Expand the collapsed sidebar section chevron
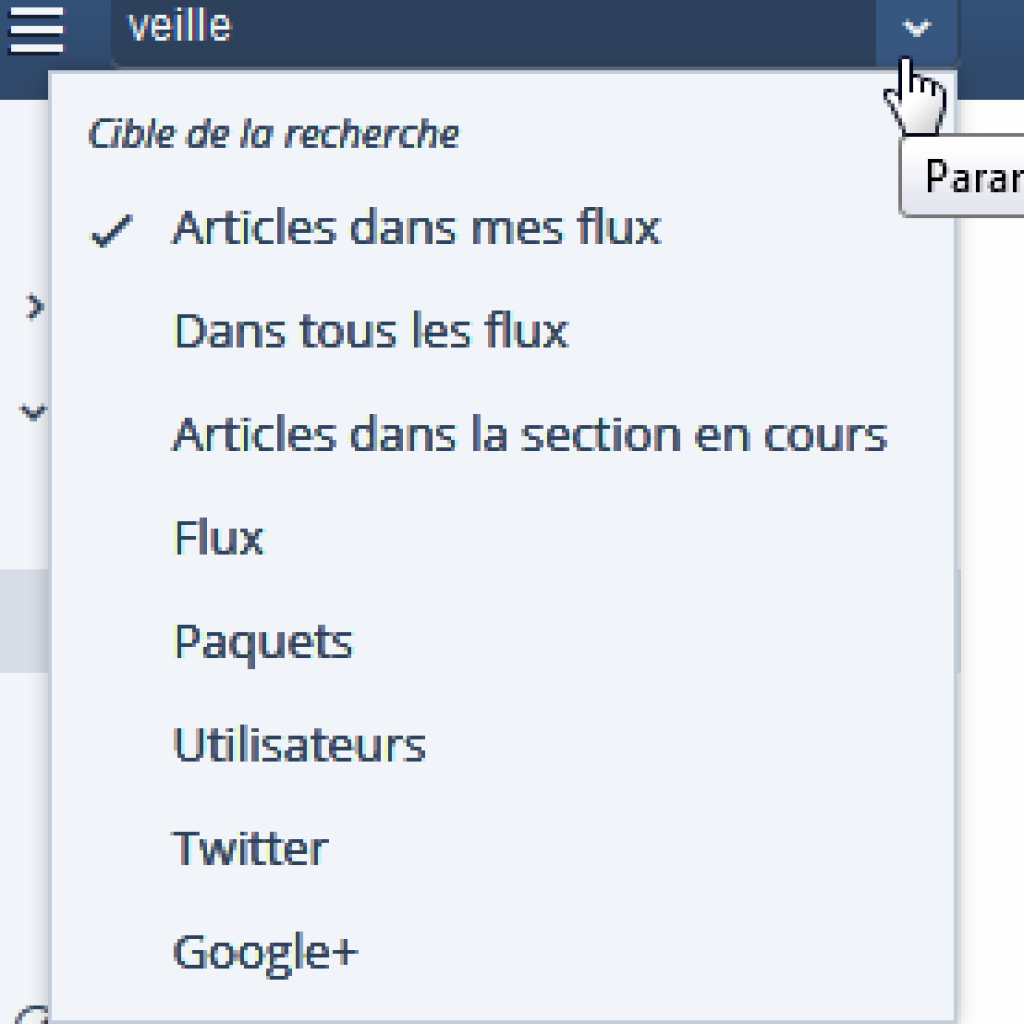Image resolution: width=1024 pixels, height=1024 pixels. coord(35,306)
